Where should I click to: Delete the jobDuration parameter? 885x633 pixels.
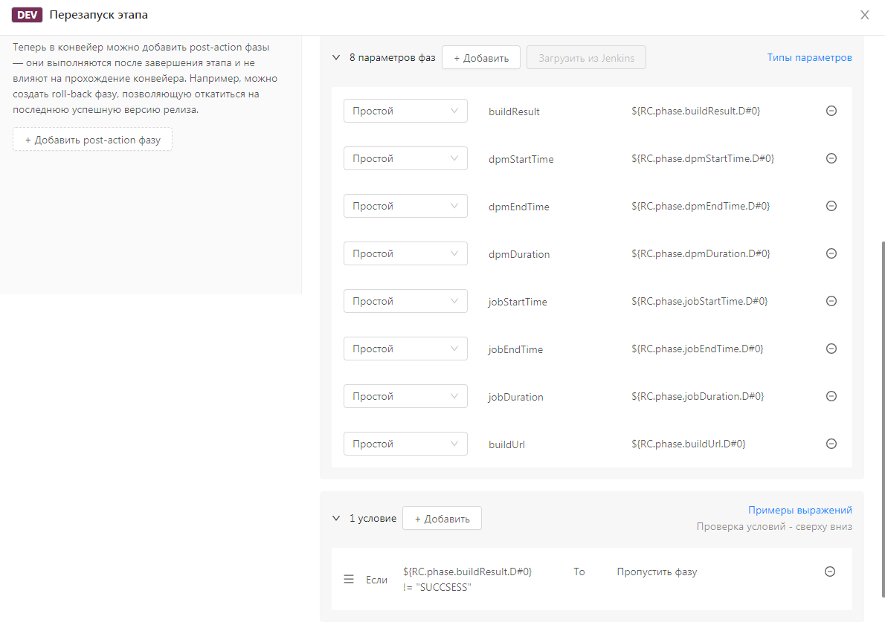(830, 396)
